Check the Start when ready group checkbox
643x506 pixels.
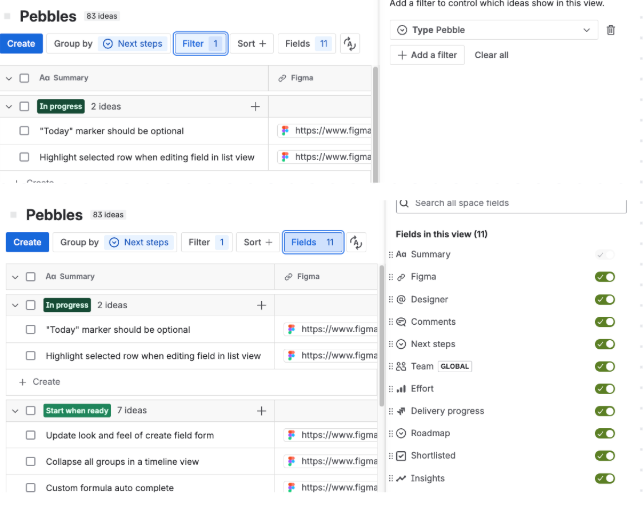[x=30, y=411]
